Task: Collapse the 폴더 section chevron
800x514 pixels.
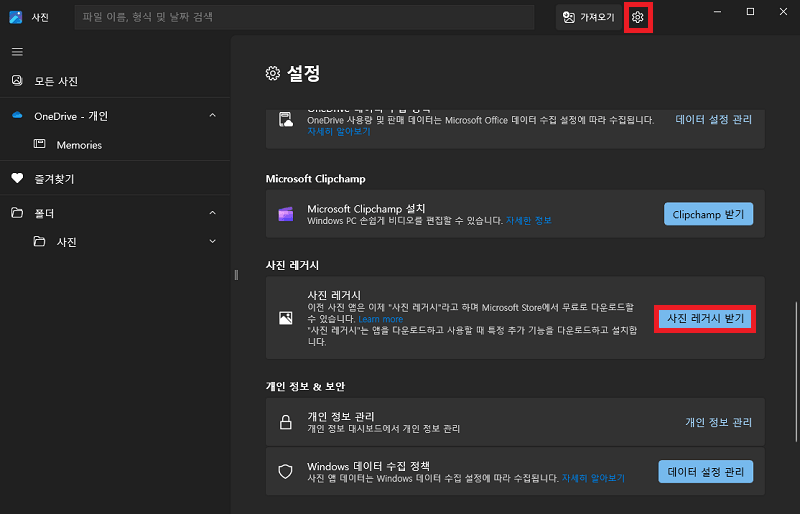Action: click(x=213, y=213)
